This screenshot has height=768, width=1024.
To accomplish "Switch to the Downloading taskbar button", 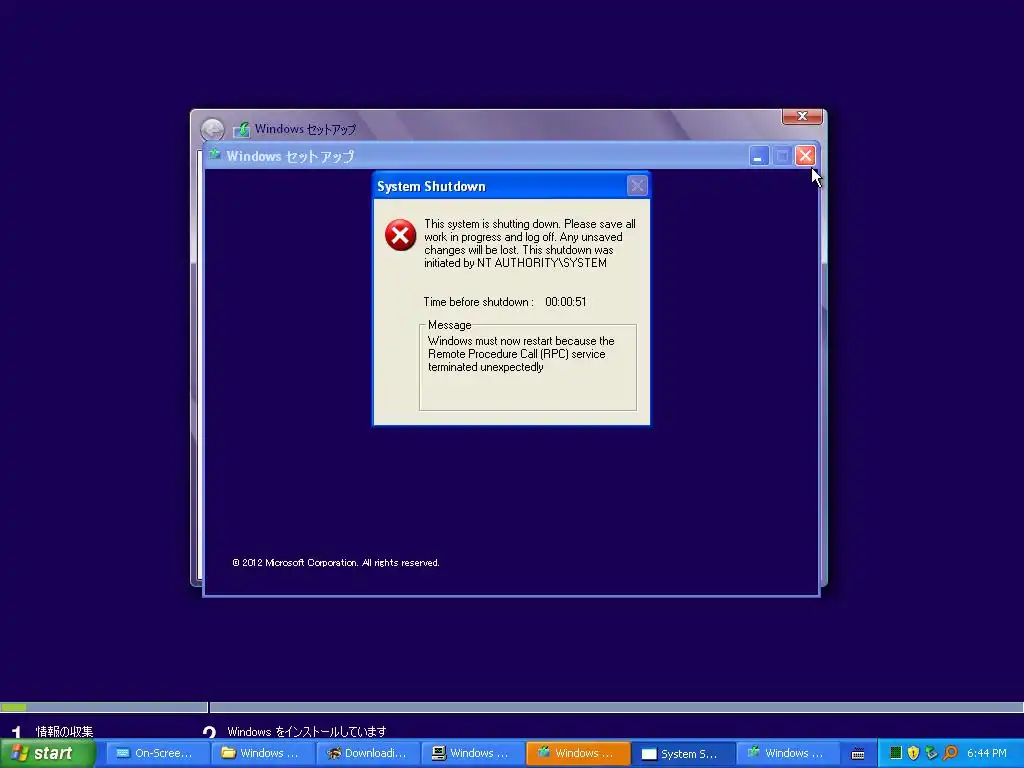I will (368, 753).
